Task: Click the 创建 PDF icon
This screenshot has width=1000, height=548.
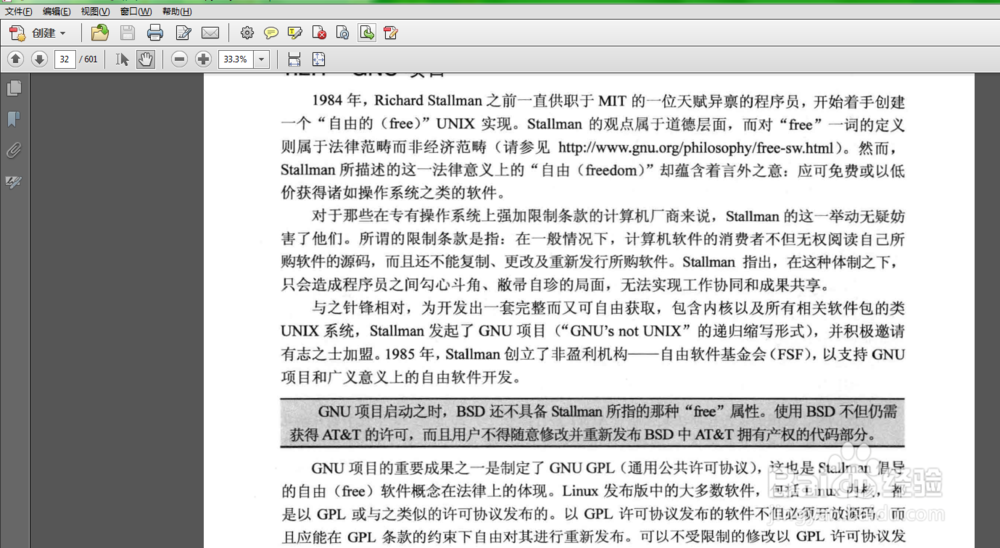Action: click(17, 33)
